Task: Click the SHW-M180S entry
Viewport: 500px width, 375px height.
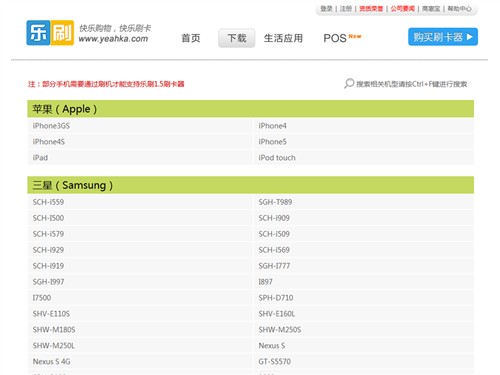Action: (54, 330)
